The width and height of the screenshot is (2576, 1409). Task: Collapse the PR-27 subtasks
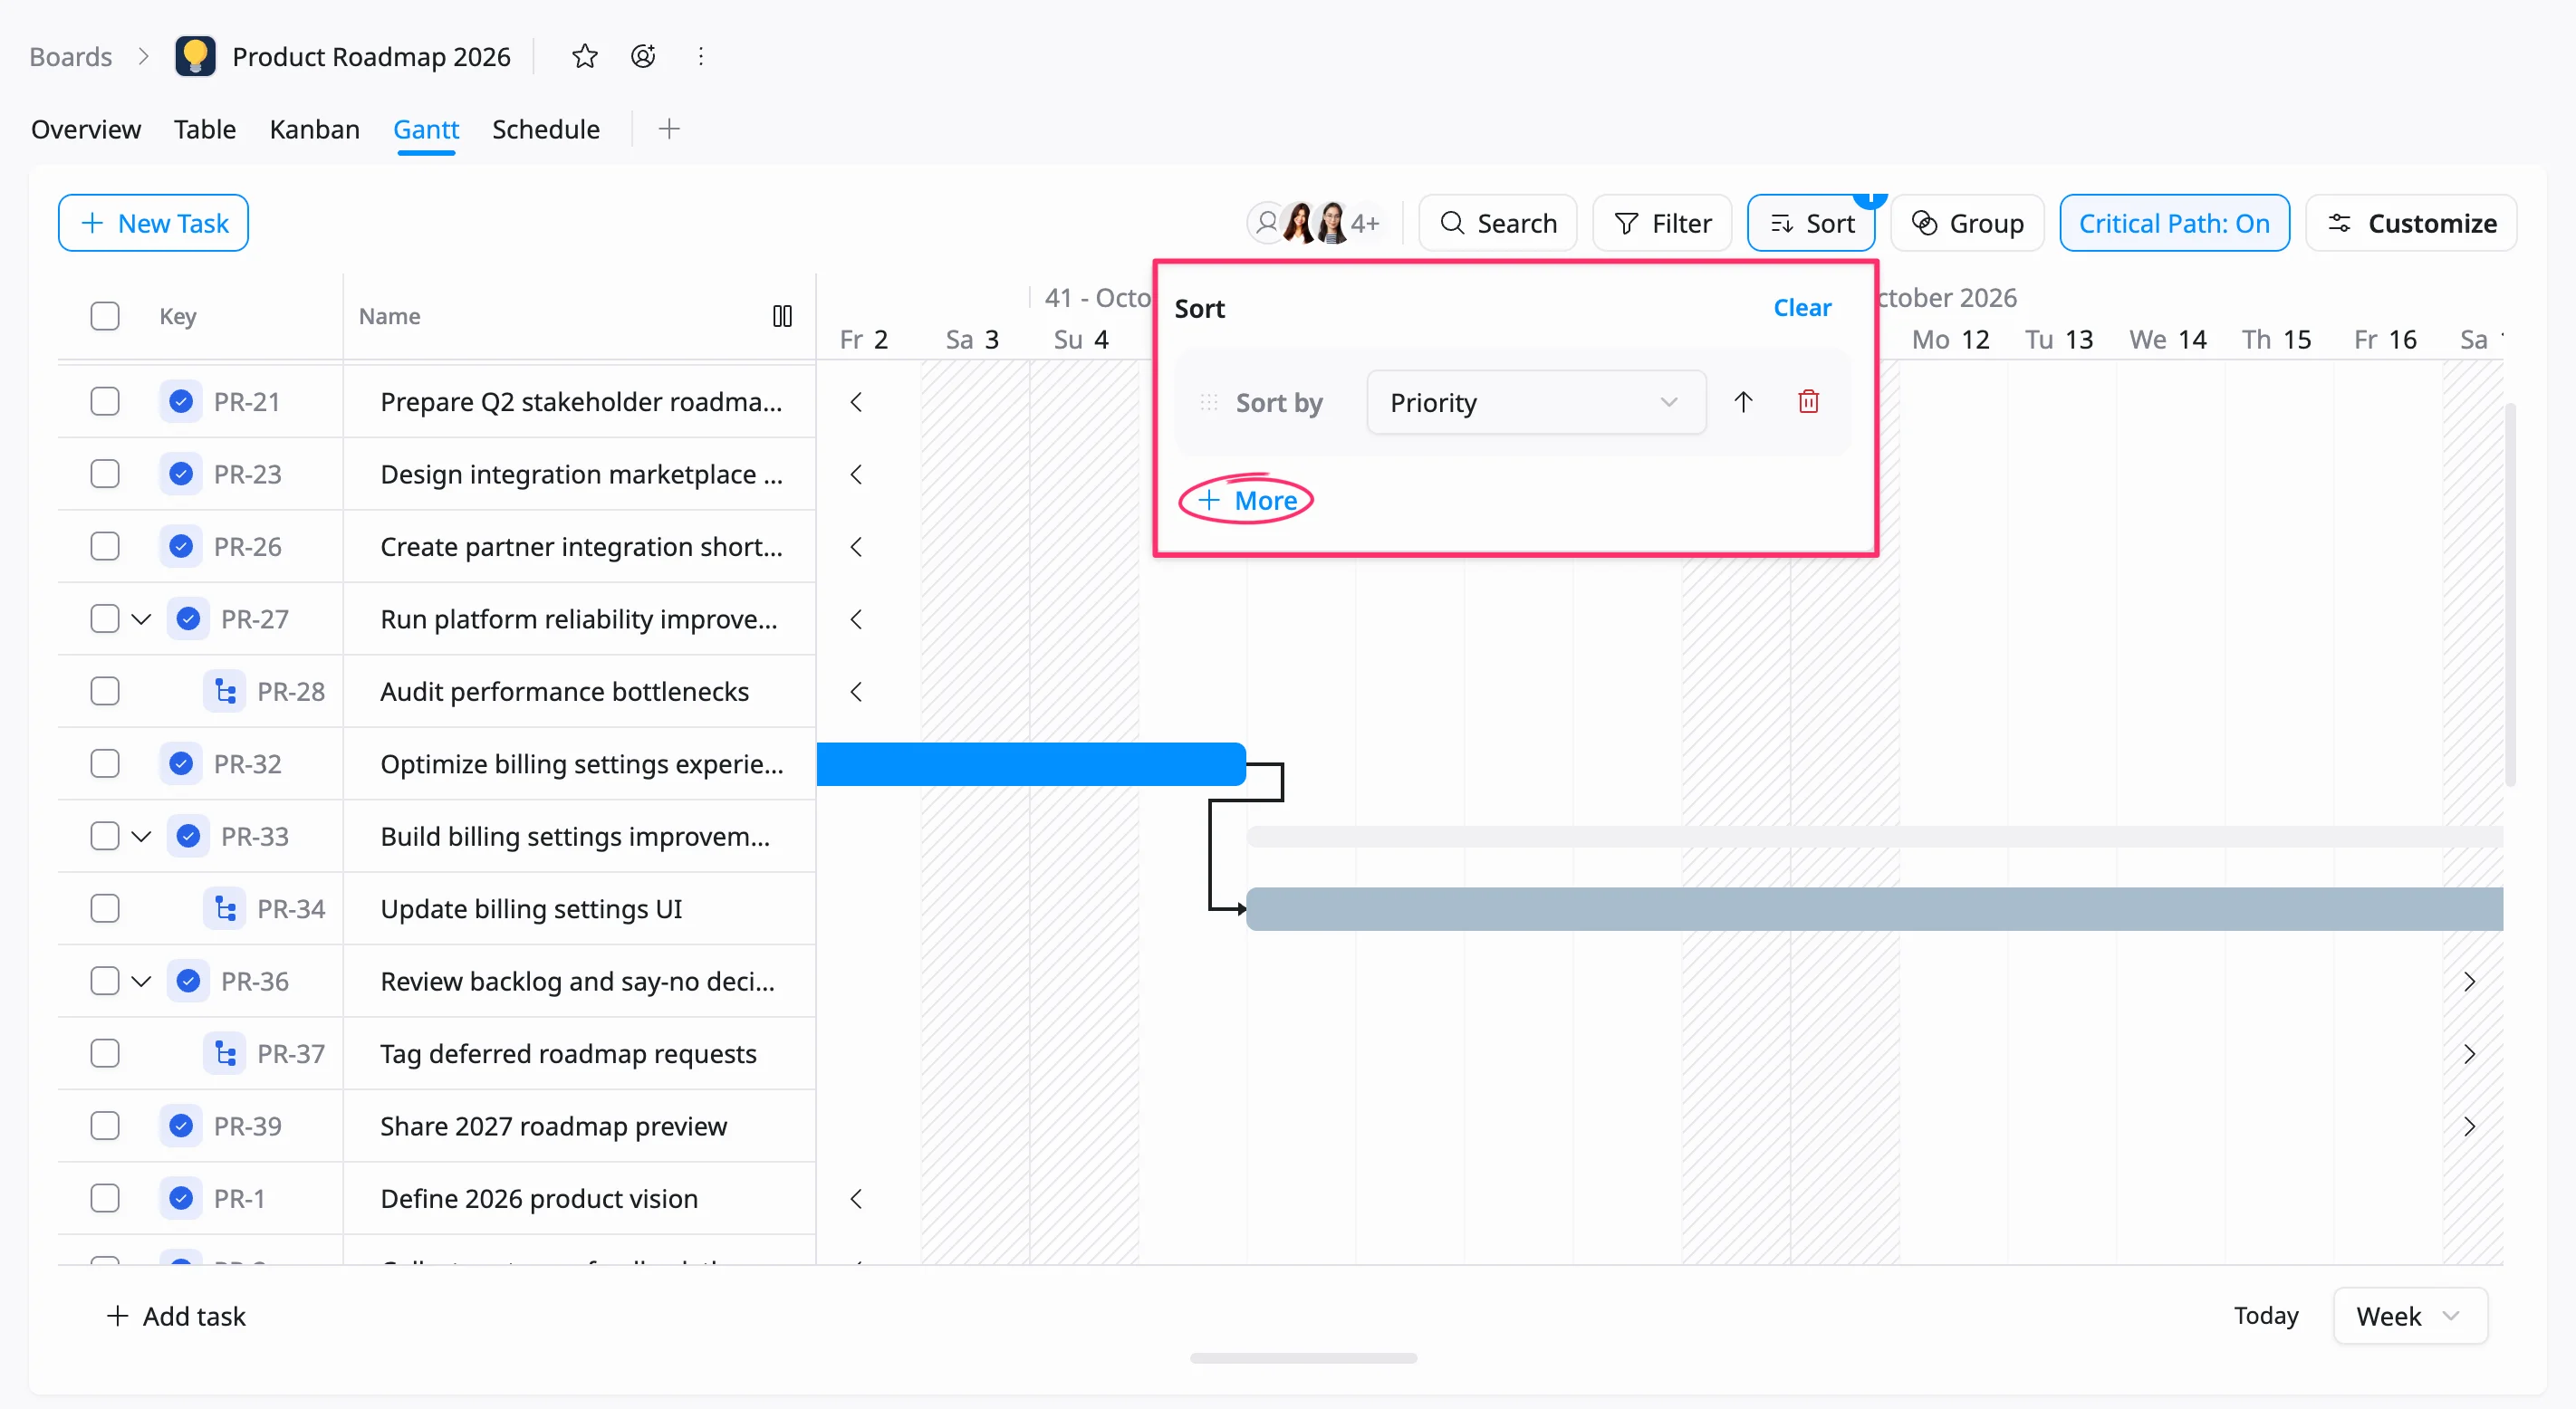click(x=141, y=619)
